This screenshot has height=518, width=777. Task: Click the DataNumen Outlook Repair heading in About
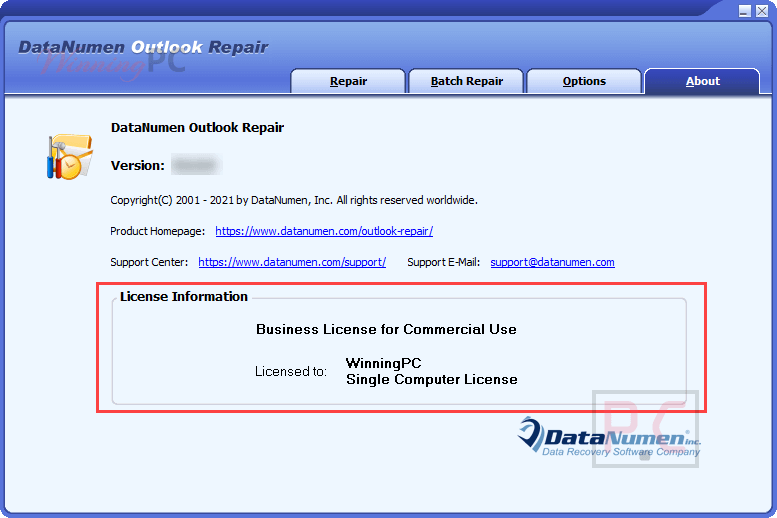(x=197, y=128)
